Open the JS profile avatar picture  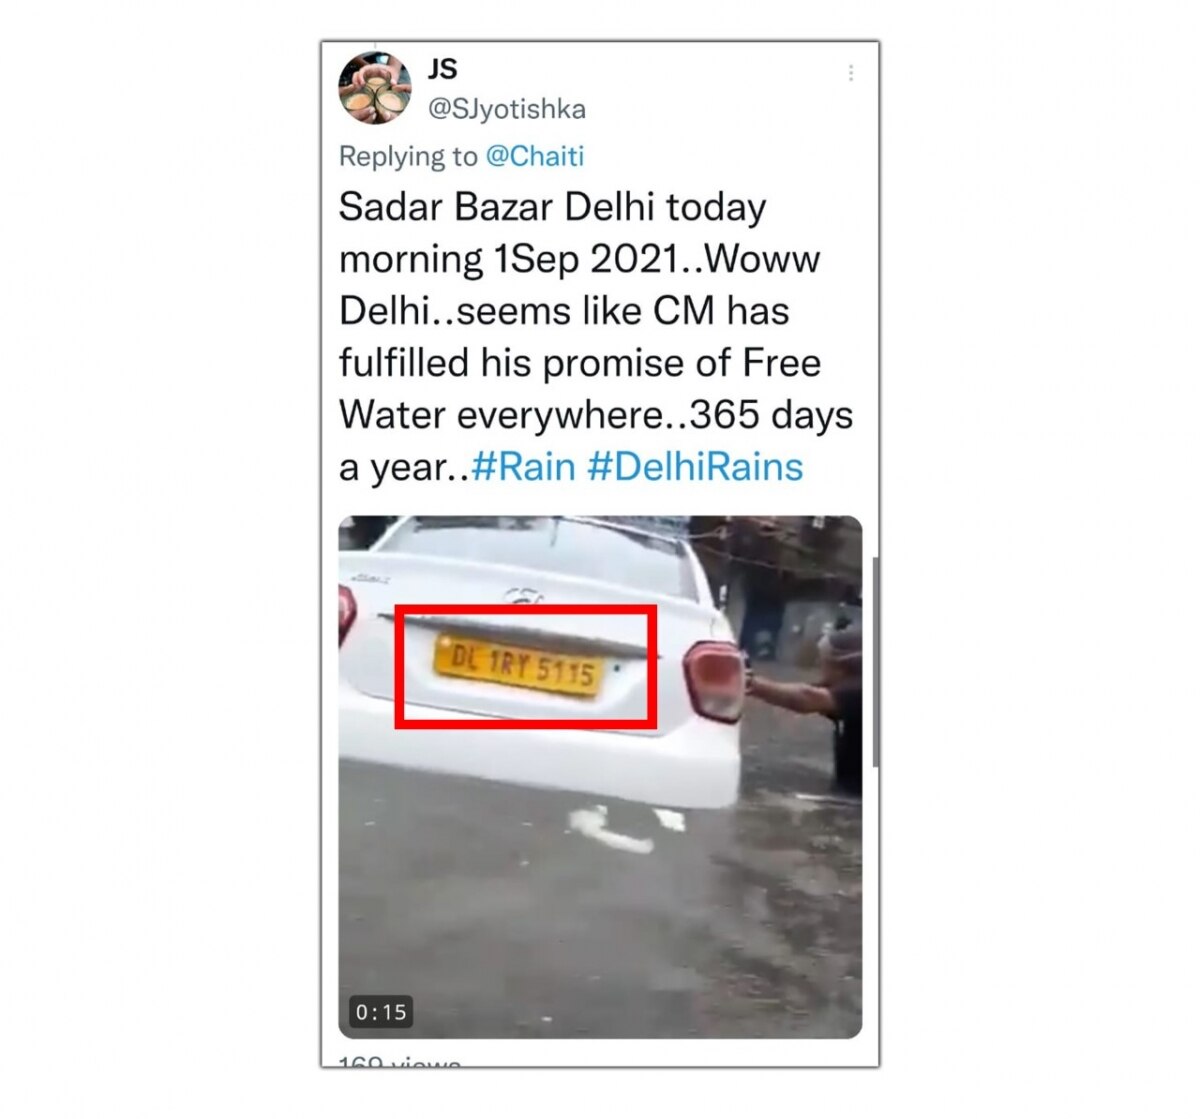[x=375, y=88]
